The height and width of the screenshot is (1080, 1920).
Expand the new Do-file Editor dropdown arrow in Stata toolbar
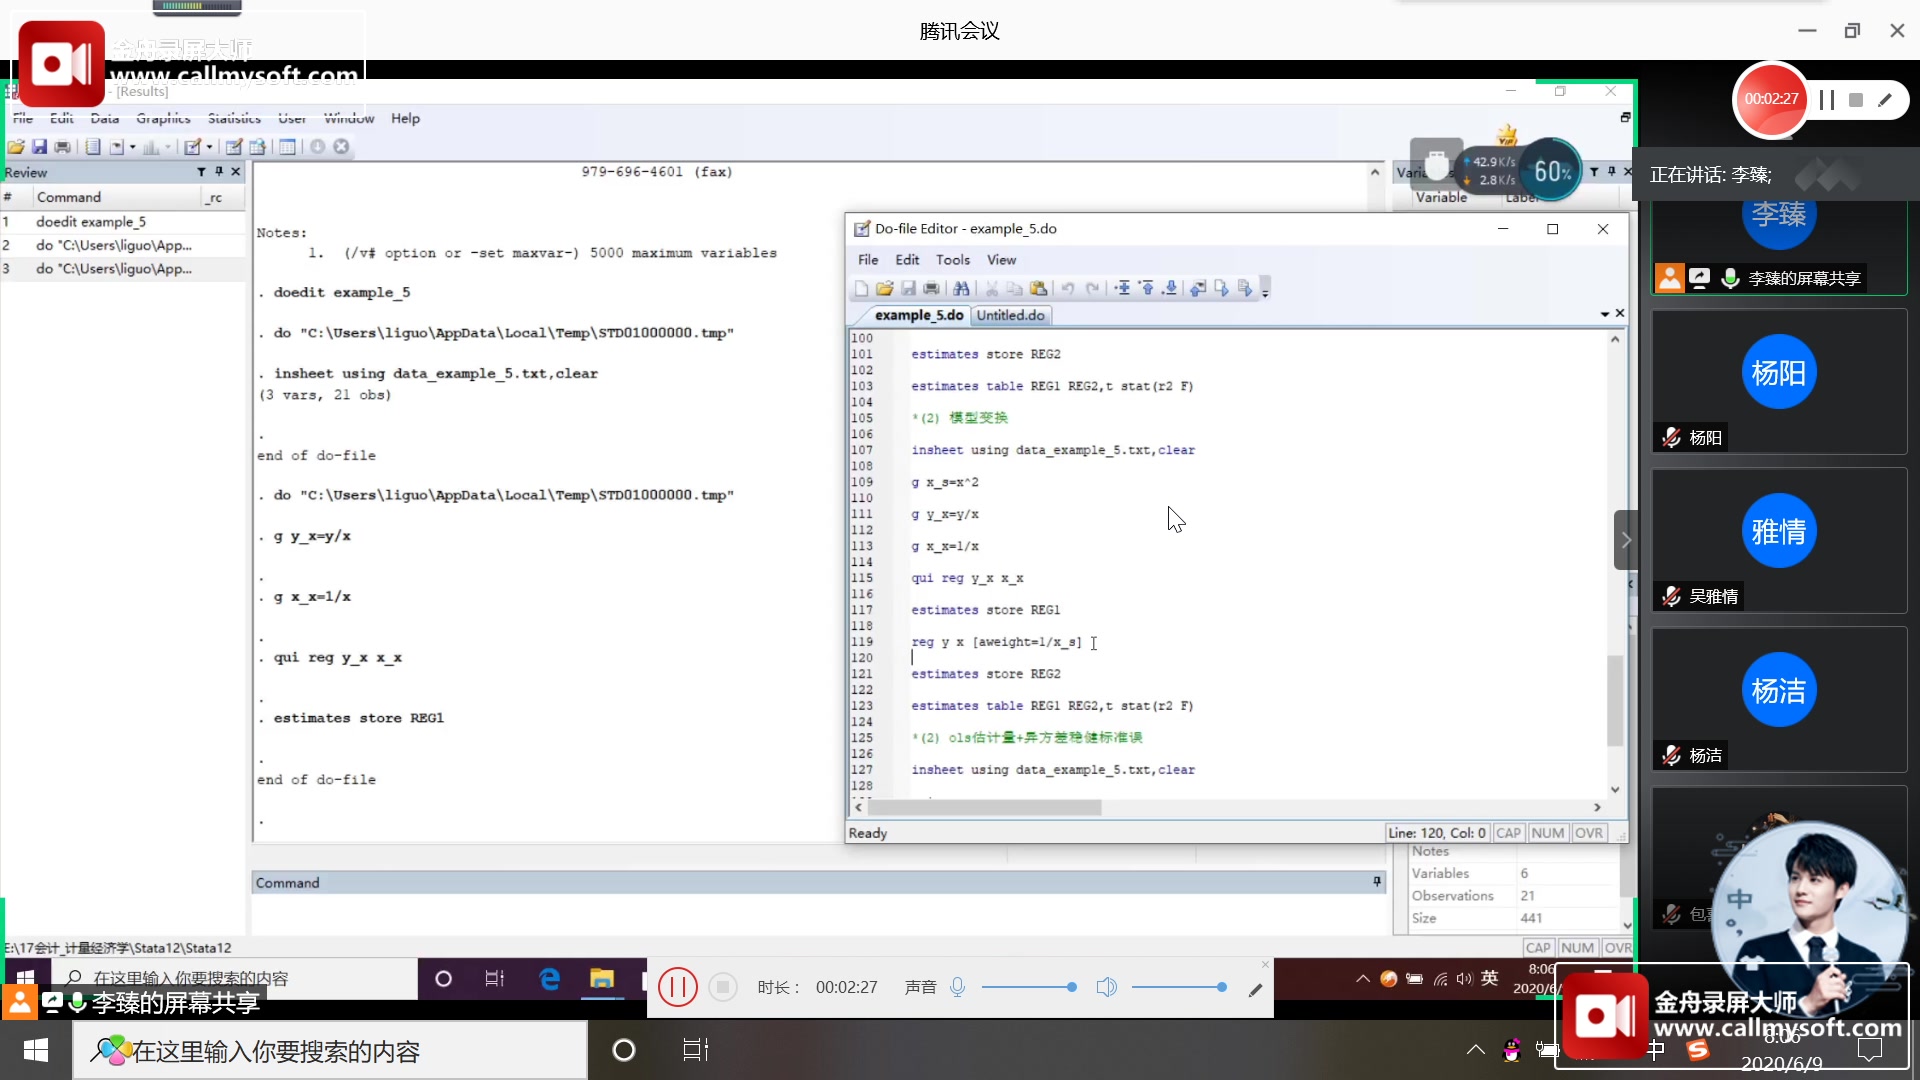click(209, 147)
